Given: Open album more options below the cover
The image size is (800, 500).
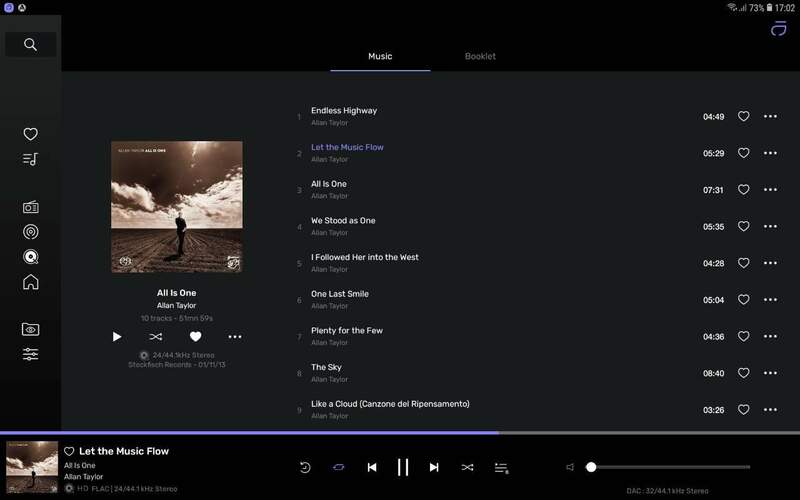Looking at the screenshot, I should tap(235, 337).
